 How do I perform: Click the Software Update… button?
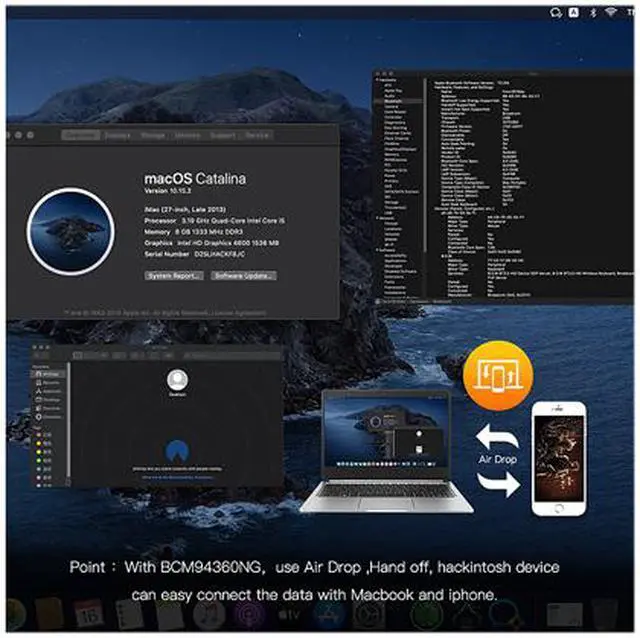coord(244,276)
